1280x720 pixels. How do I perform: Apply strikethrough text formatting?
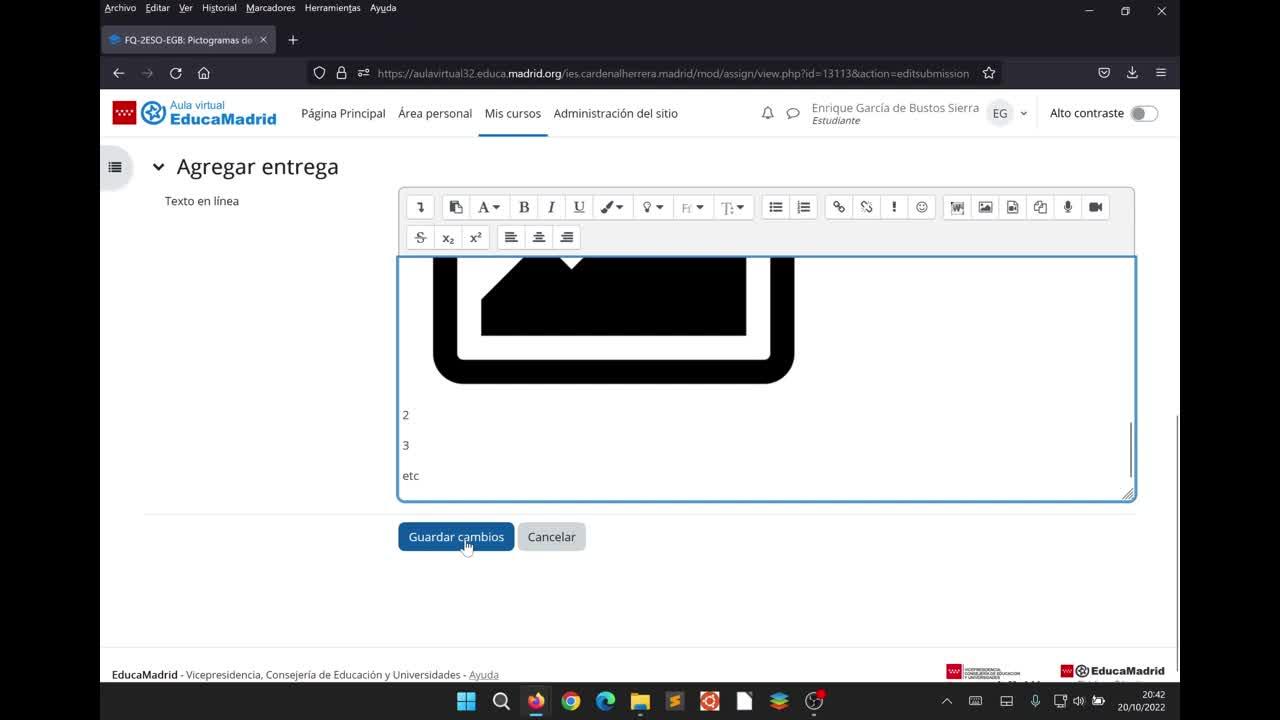(x=420, y=237)
